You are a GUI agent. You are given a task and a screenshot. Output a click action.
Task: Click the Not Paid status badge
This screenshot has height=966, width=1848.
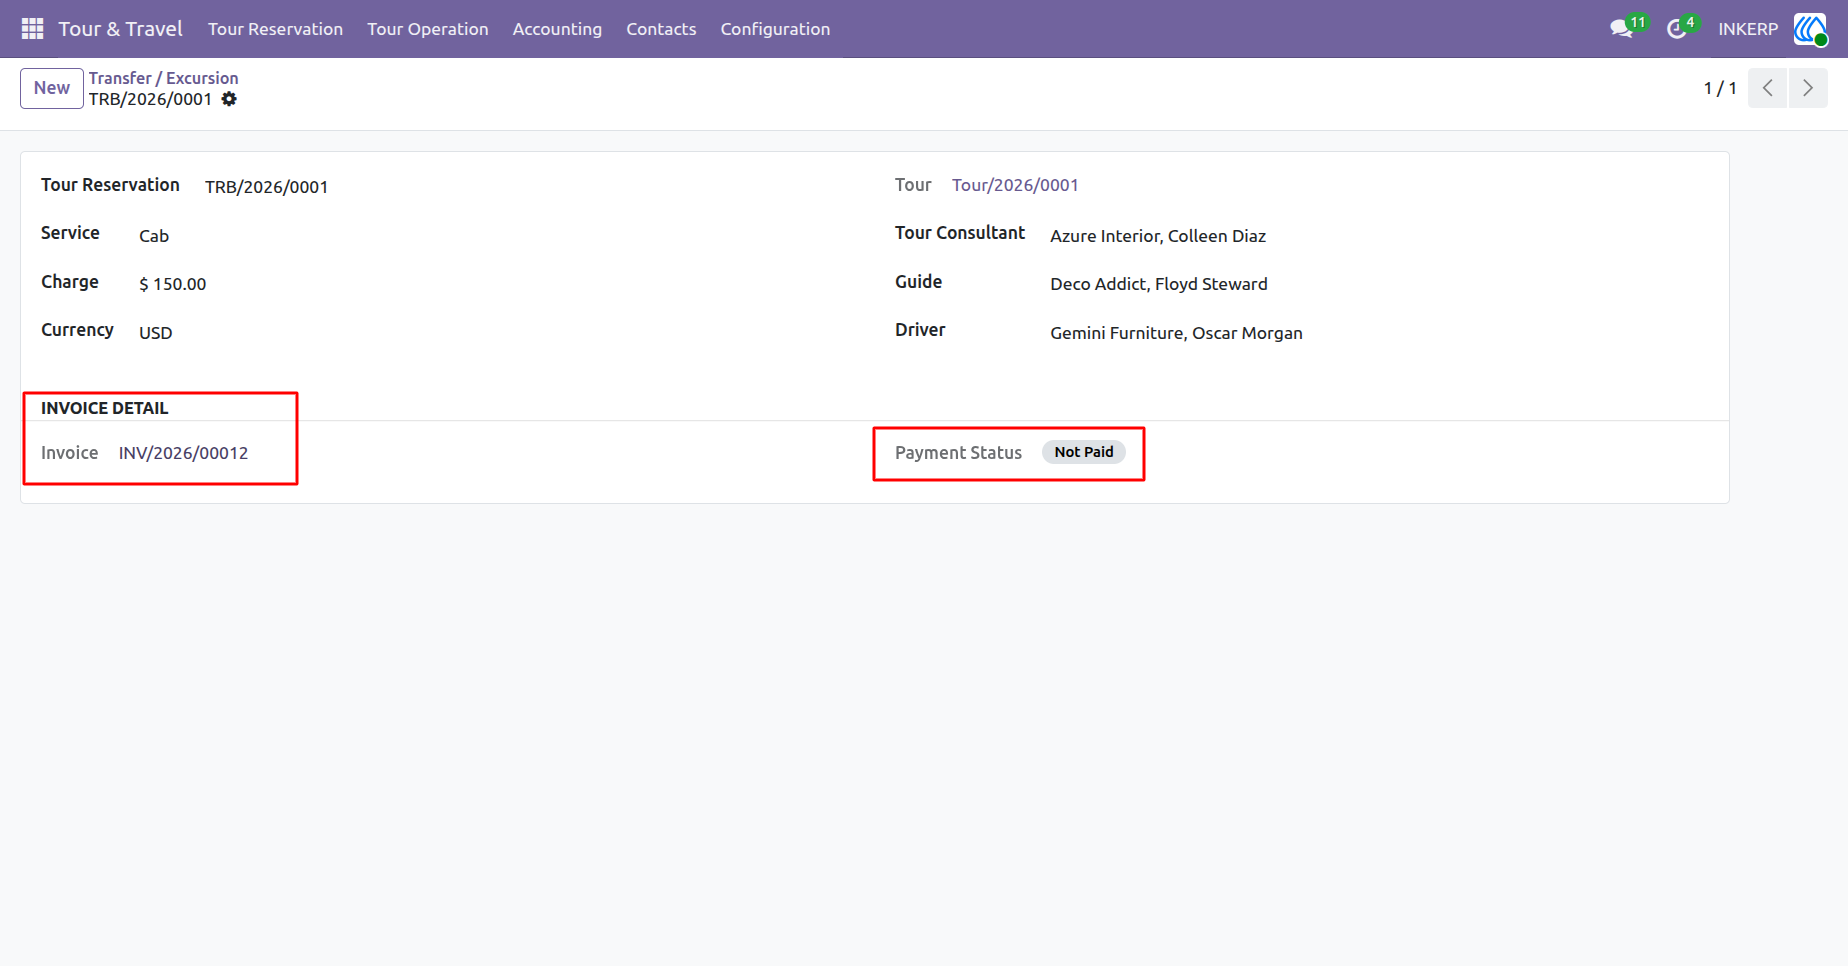tap(1084, 452)
